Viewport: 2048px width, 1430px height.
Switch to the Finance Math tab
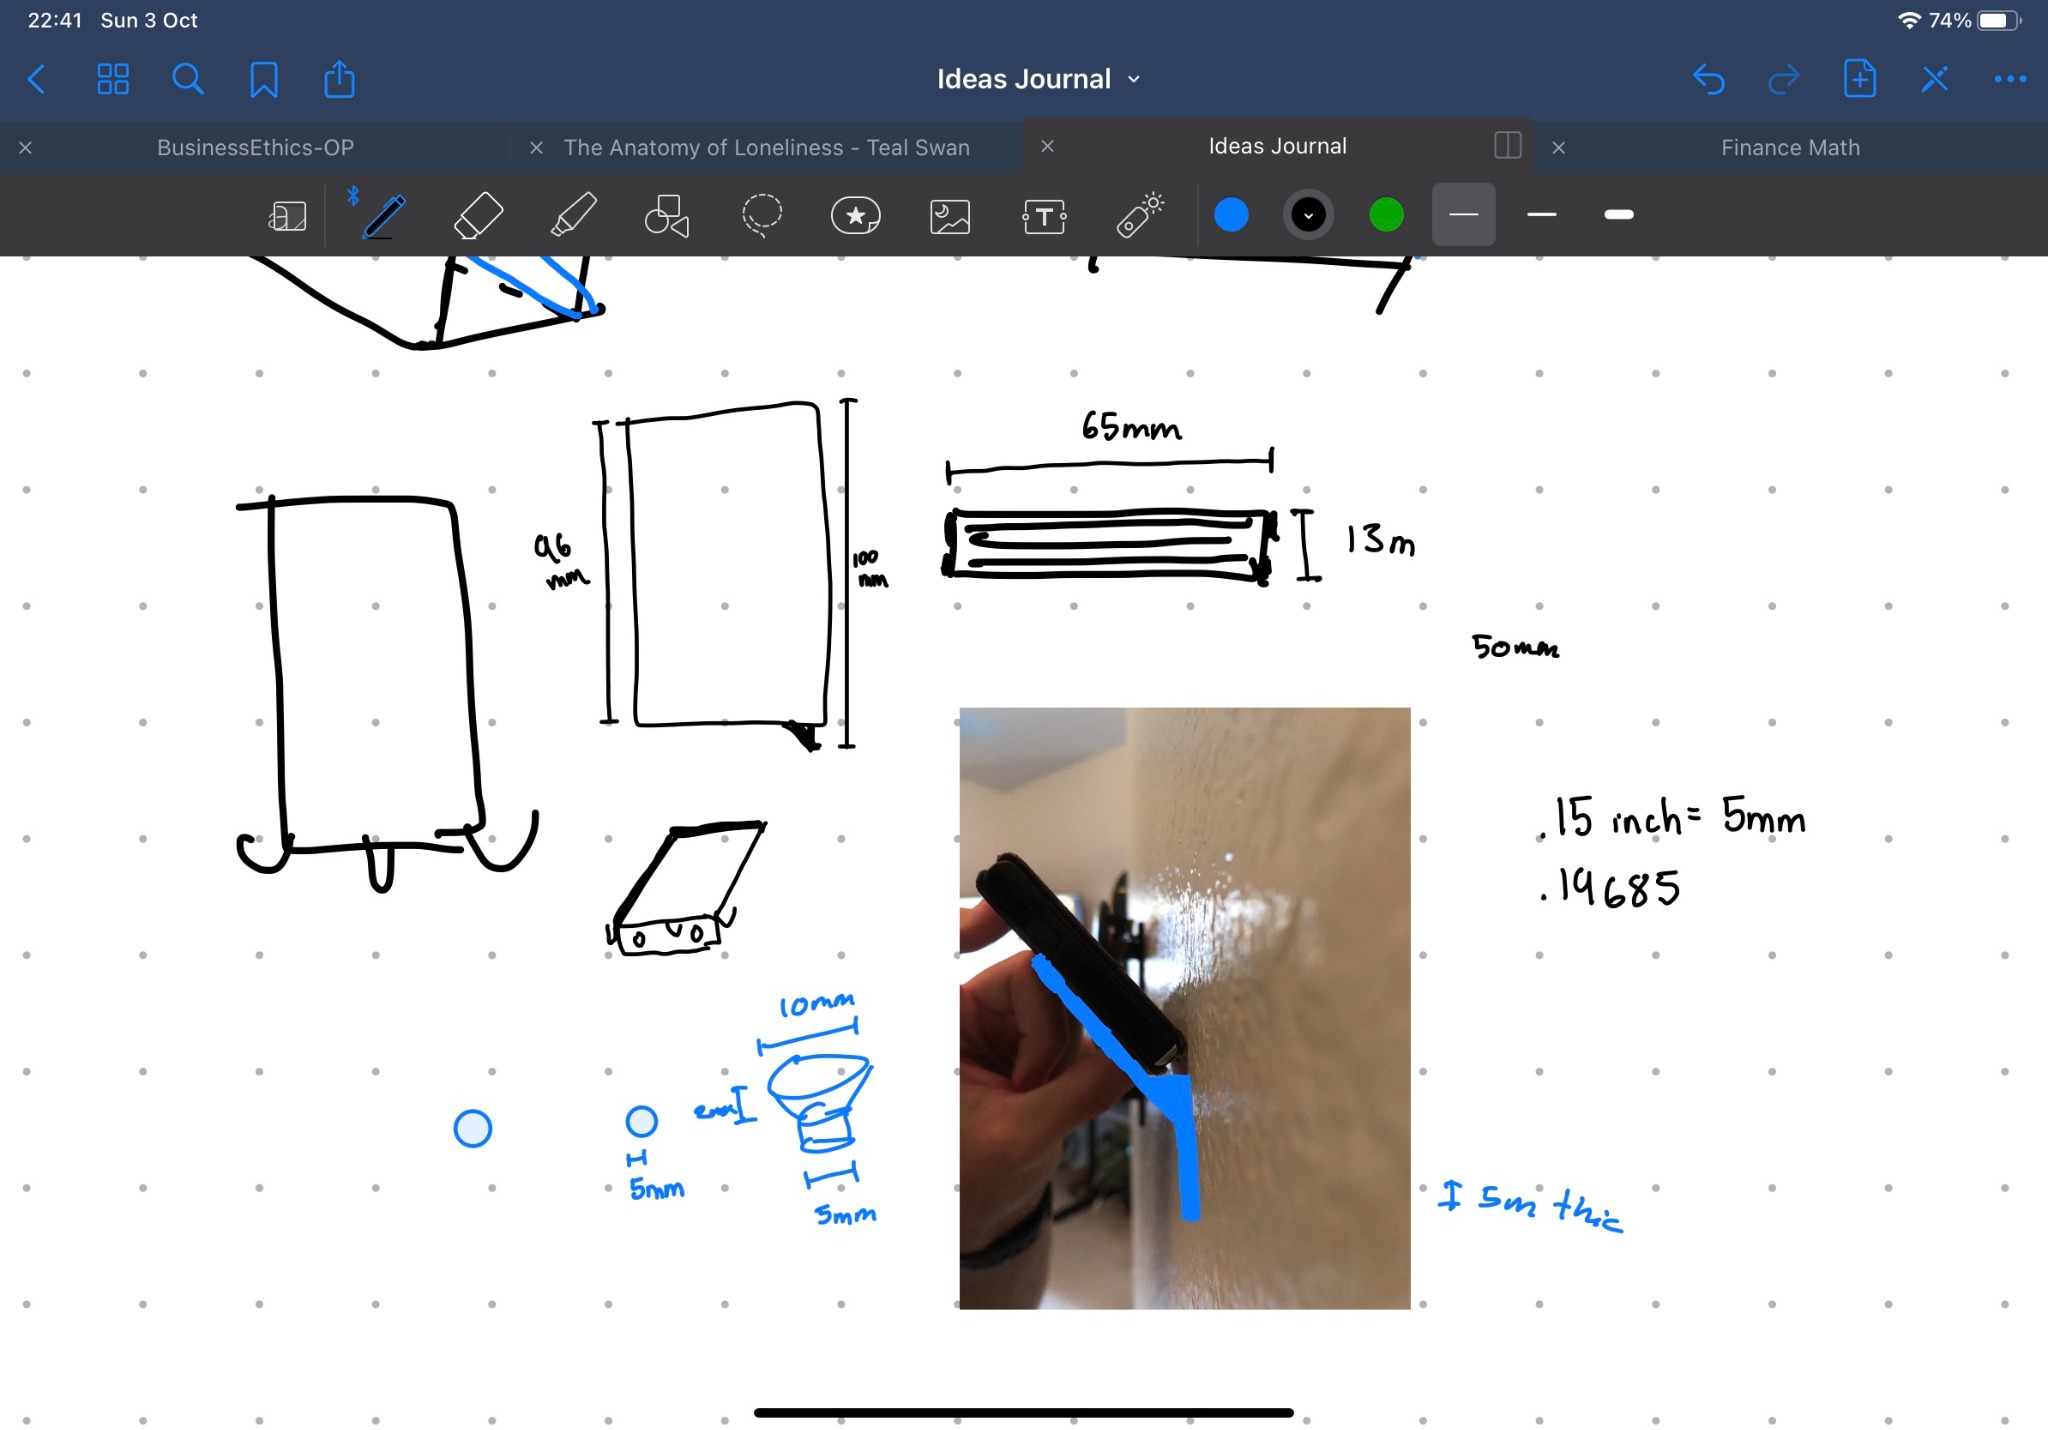[x=1788, y=147]
